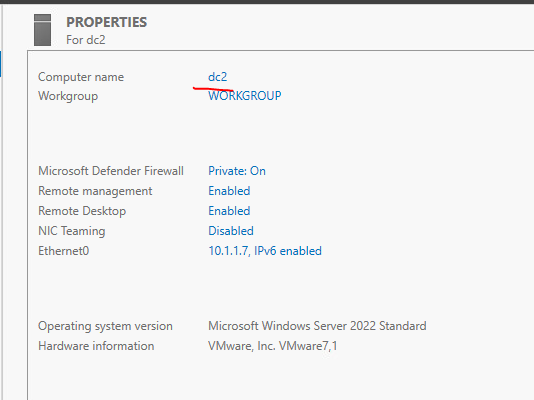Select the Remote management label
534x400 pixels.
95,191
